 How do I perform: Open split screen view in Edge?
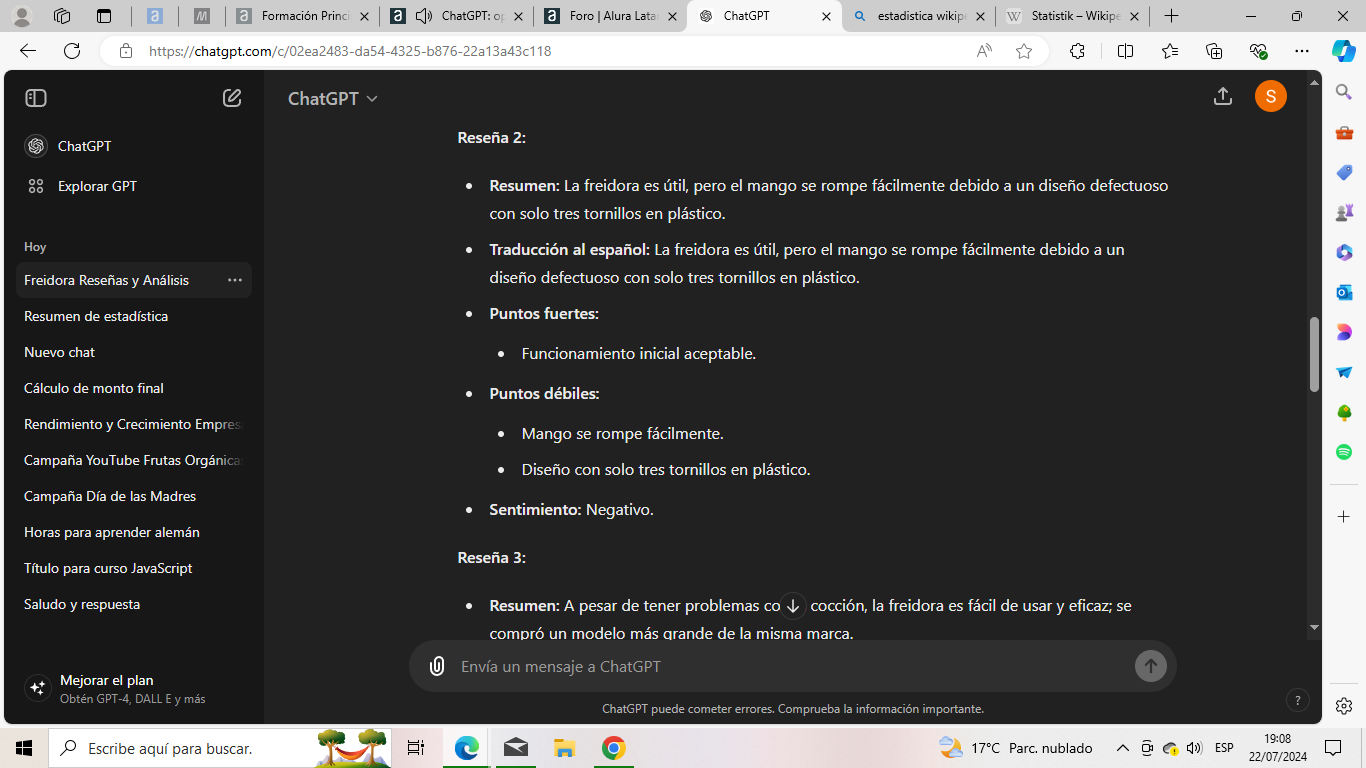tap(1125, 51)
